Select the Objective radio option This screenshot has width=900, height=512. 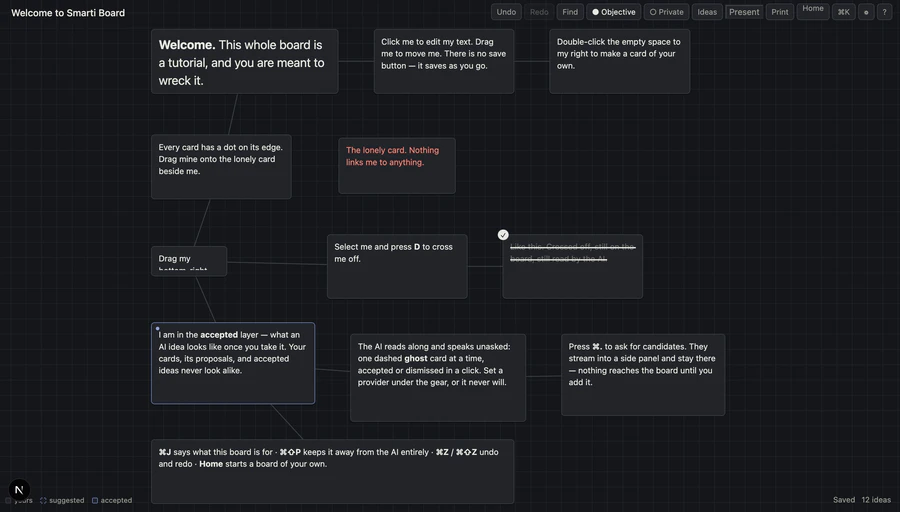[614, 12]
